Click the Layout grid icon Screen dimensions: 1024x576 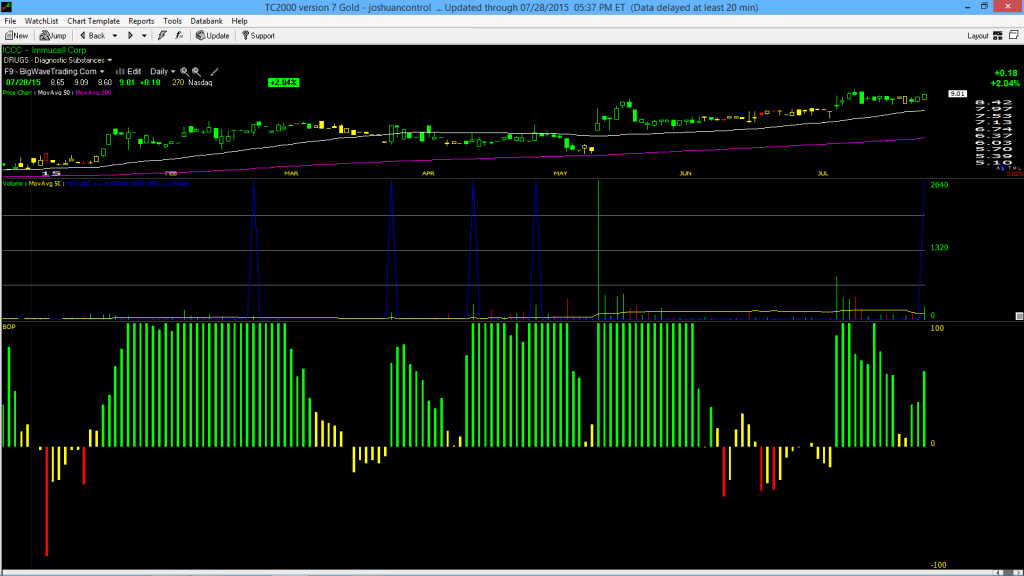pos(998,36)
